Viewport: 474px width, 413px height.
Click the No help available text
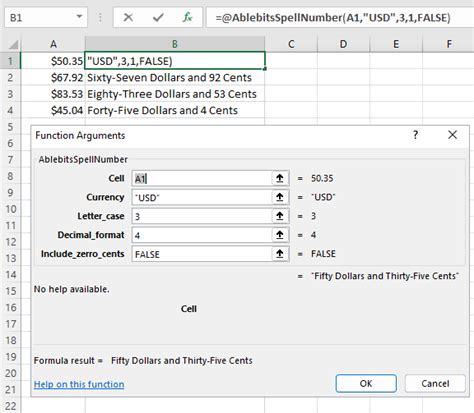(71, 289)
